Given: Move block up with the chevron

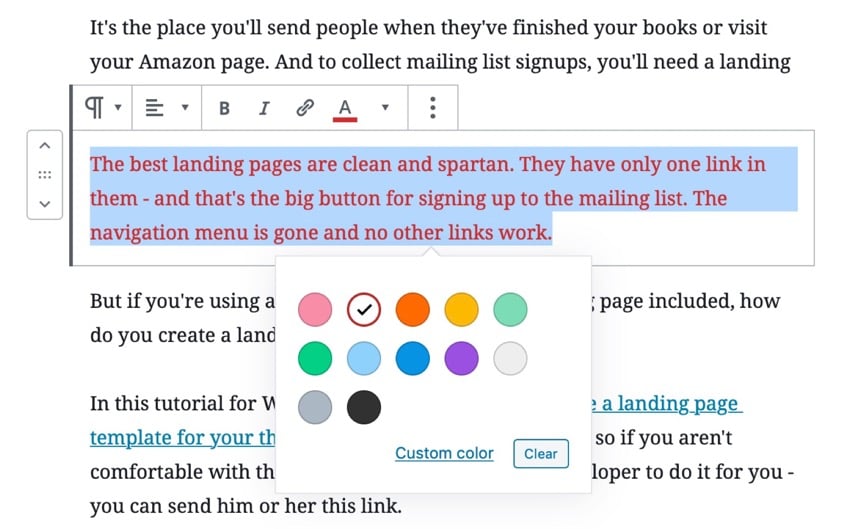Looking at the screenshot, I should pyautogui.click(x=45, y=146).
